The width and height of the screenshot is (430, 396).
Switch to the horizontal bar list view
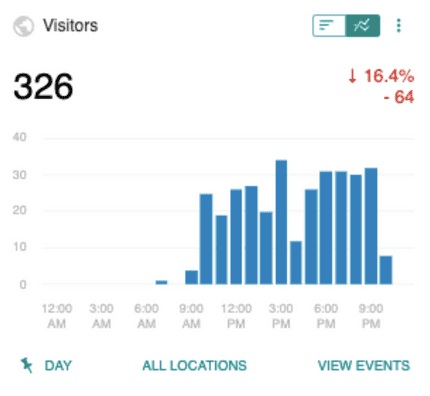(329, 25)
